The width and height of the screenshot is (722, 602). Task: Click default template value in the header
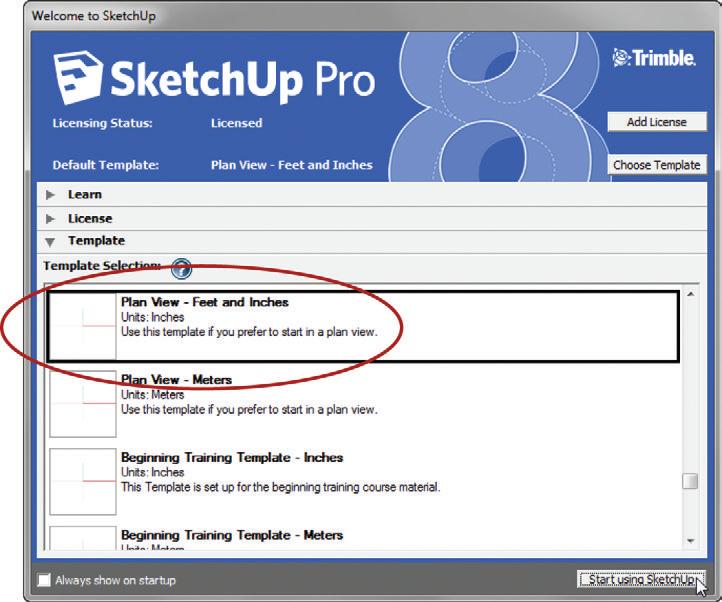292,165
